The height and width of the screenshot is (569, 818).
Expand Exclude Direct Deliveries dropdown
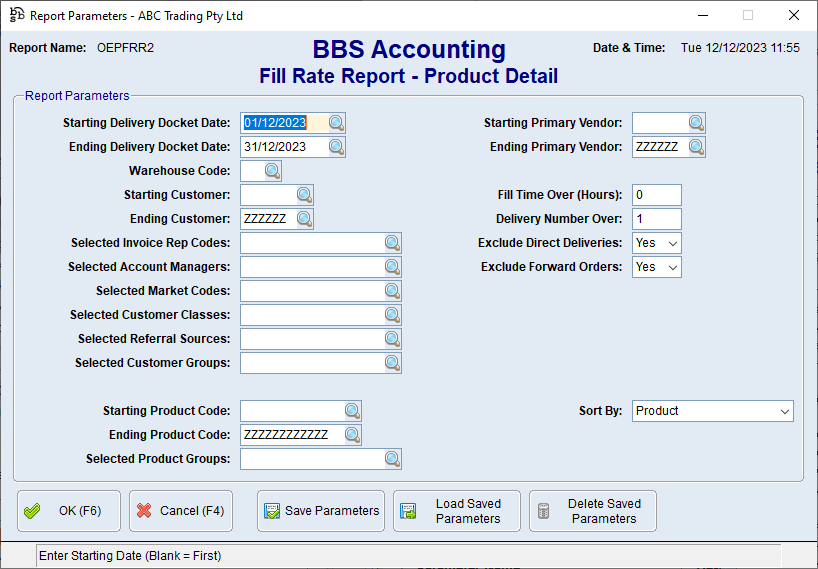click(x=672, y=244)
